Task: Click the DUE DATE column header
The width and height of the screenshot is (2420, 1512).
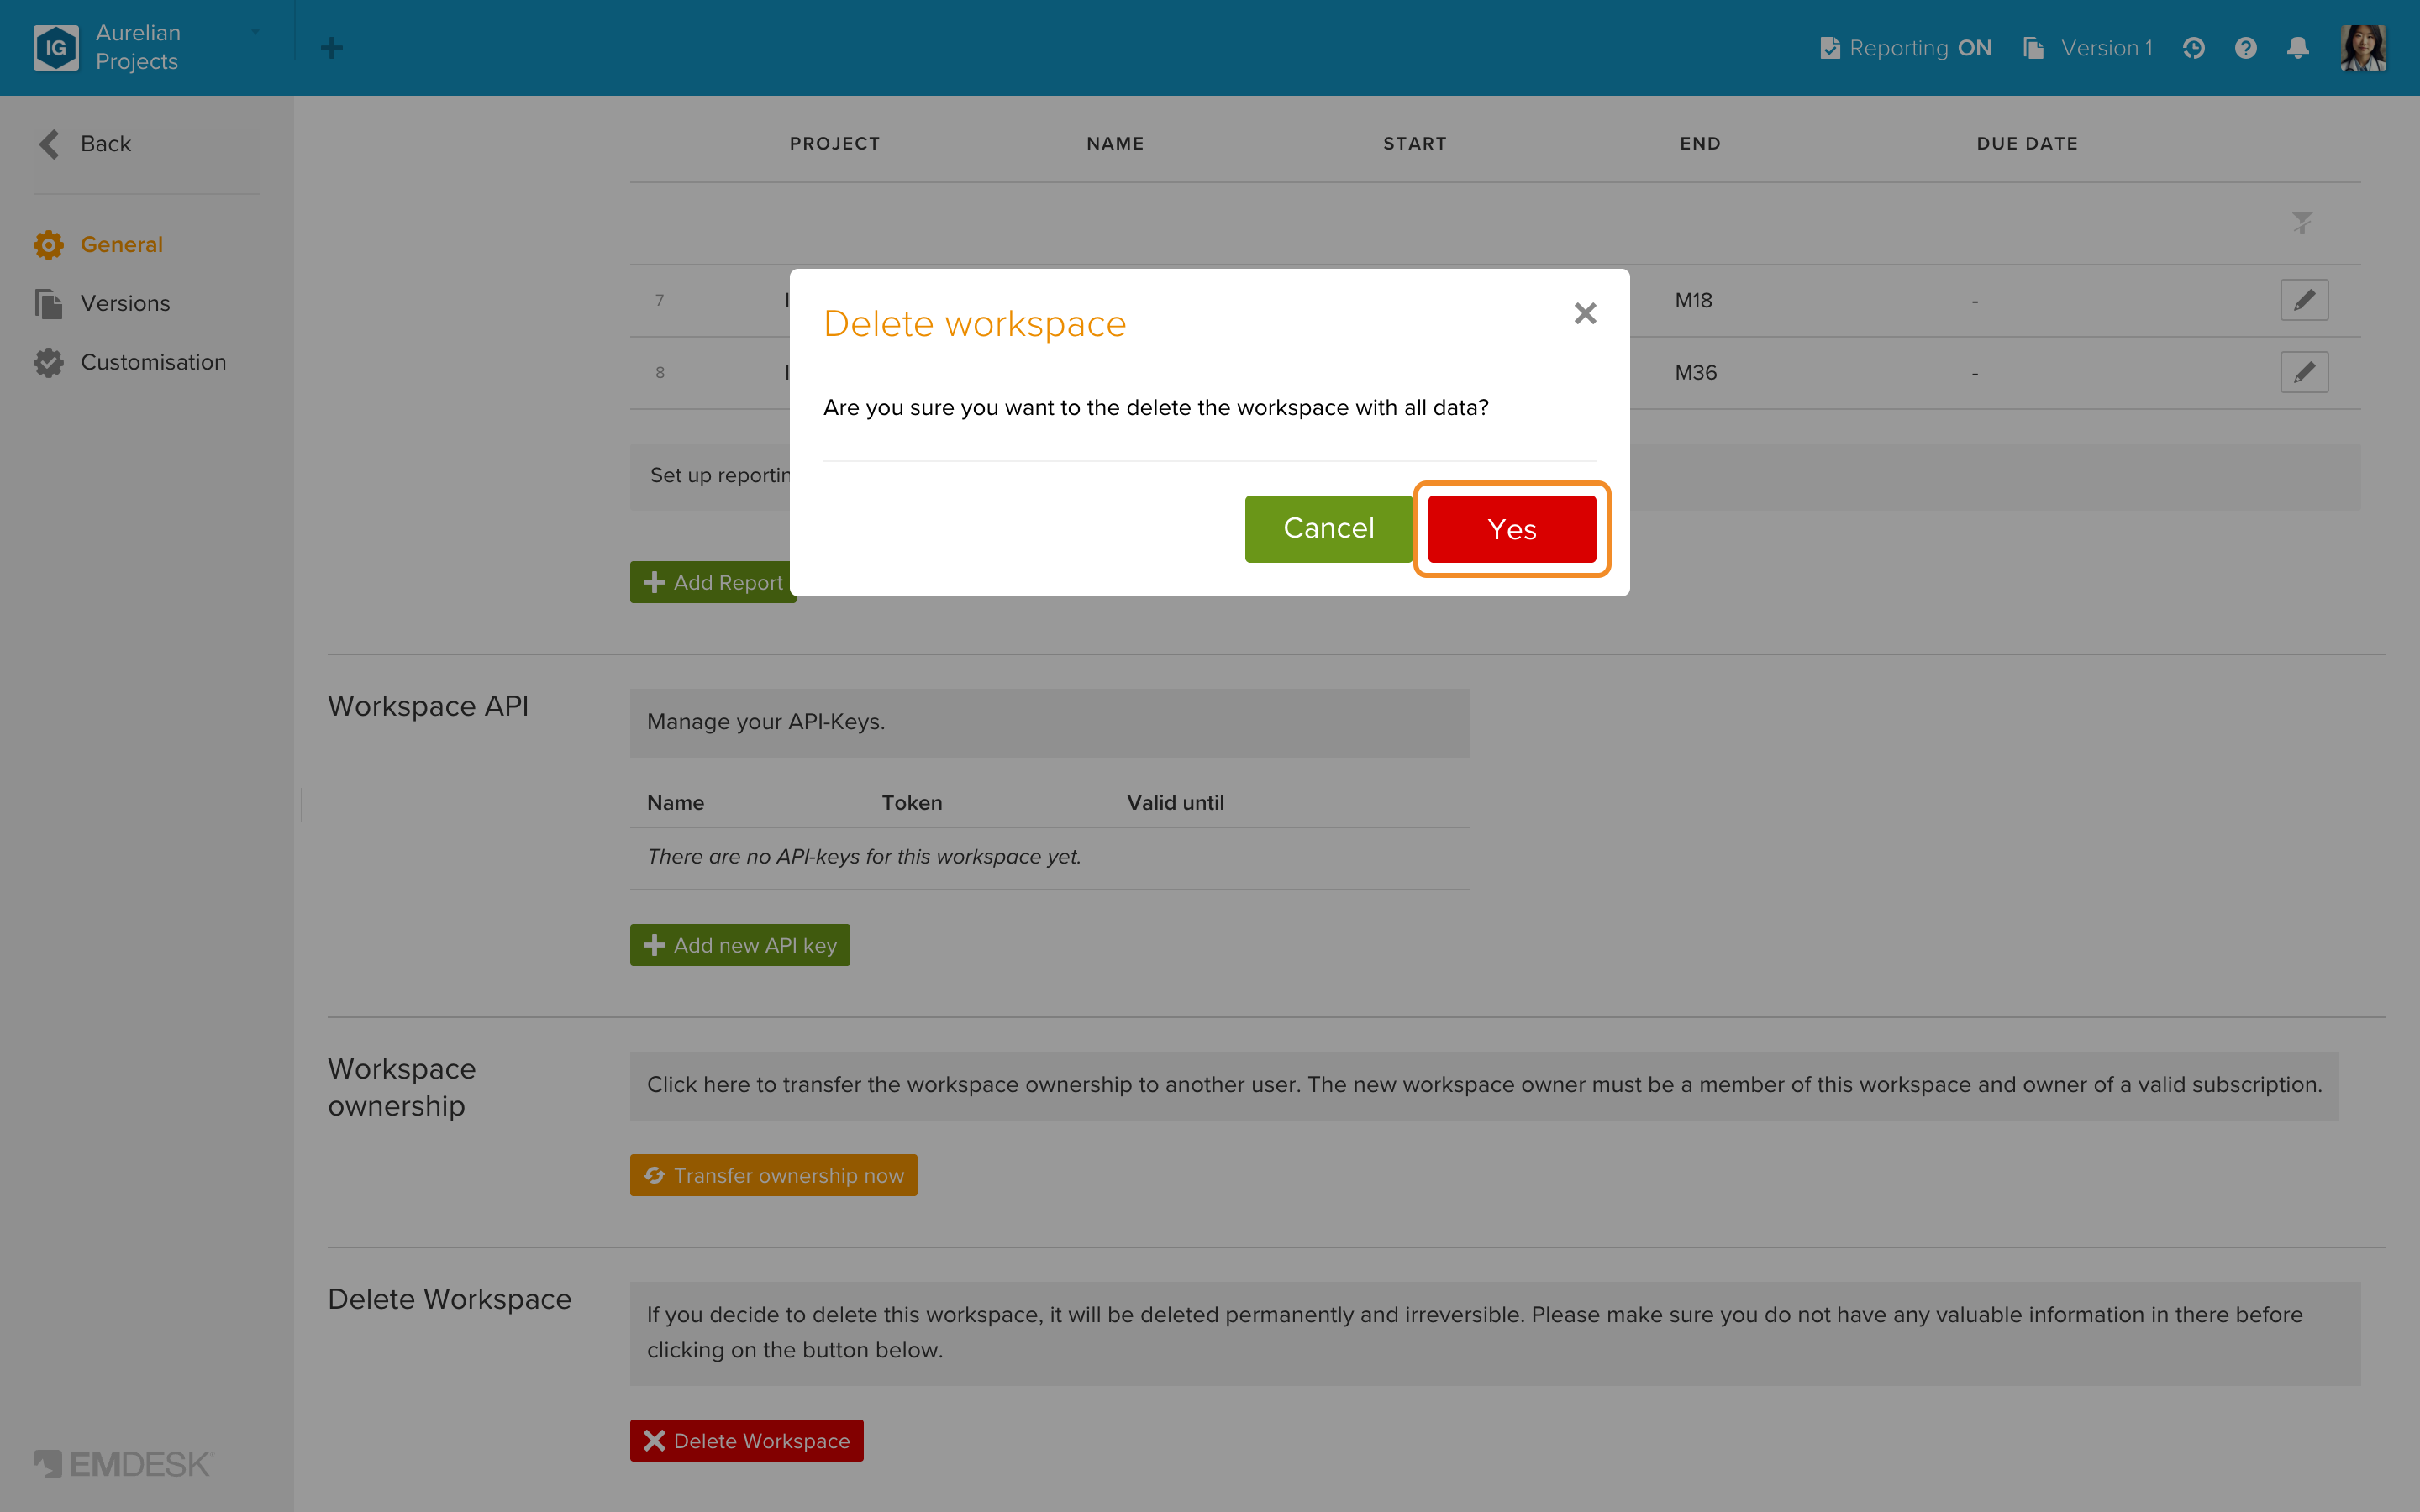Action: click(2027, 143)
